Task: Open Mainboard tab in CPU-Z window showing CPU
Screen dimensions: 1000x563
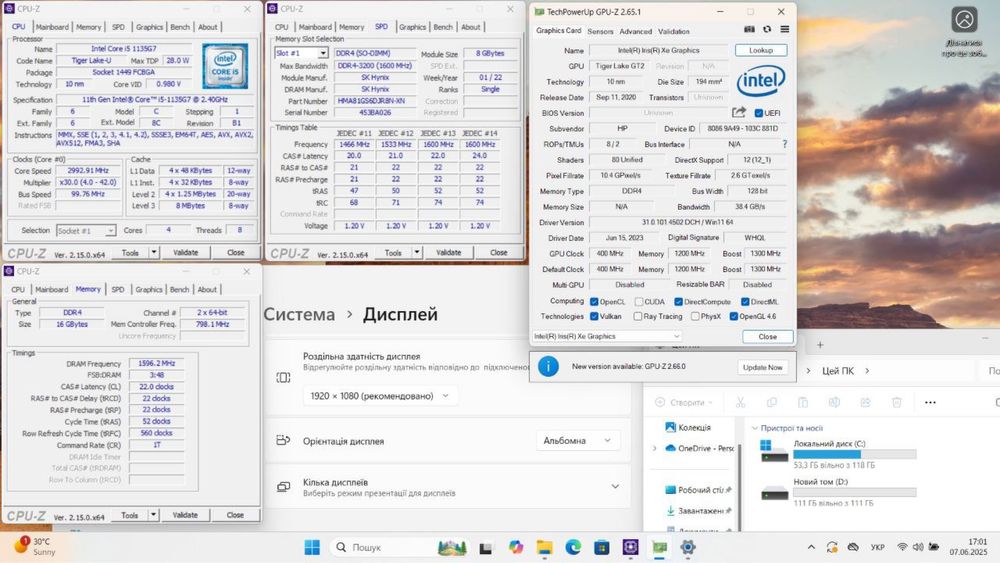Action: pos(52,27)
